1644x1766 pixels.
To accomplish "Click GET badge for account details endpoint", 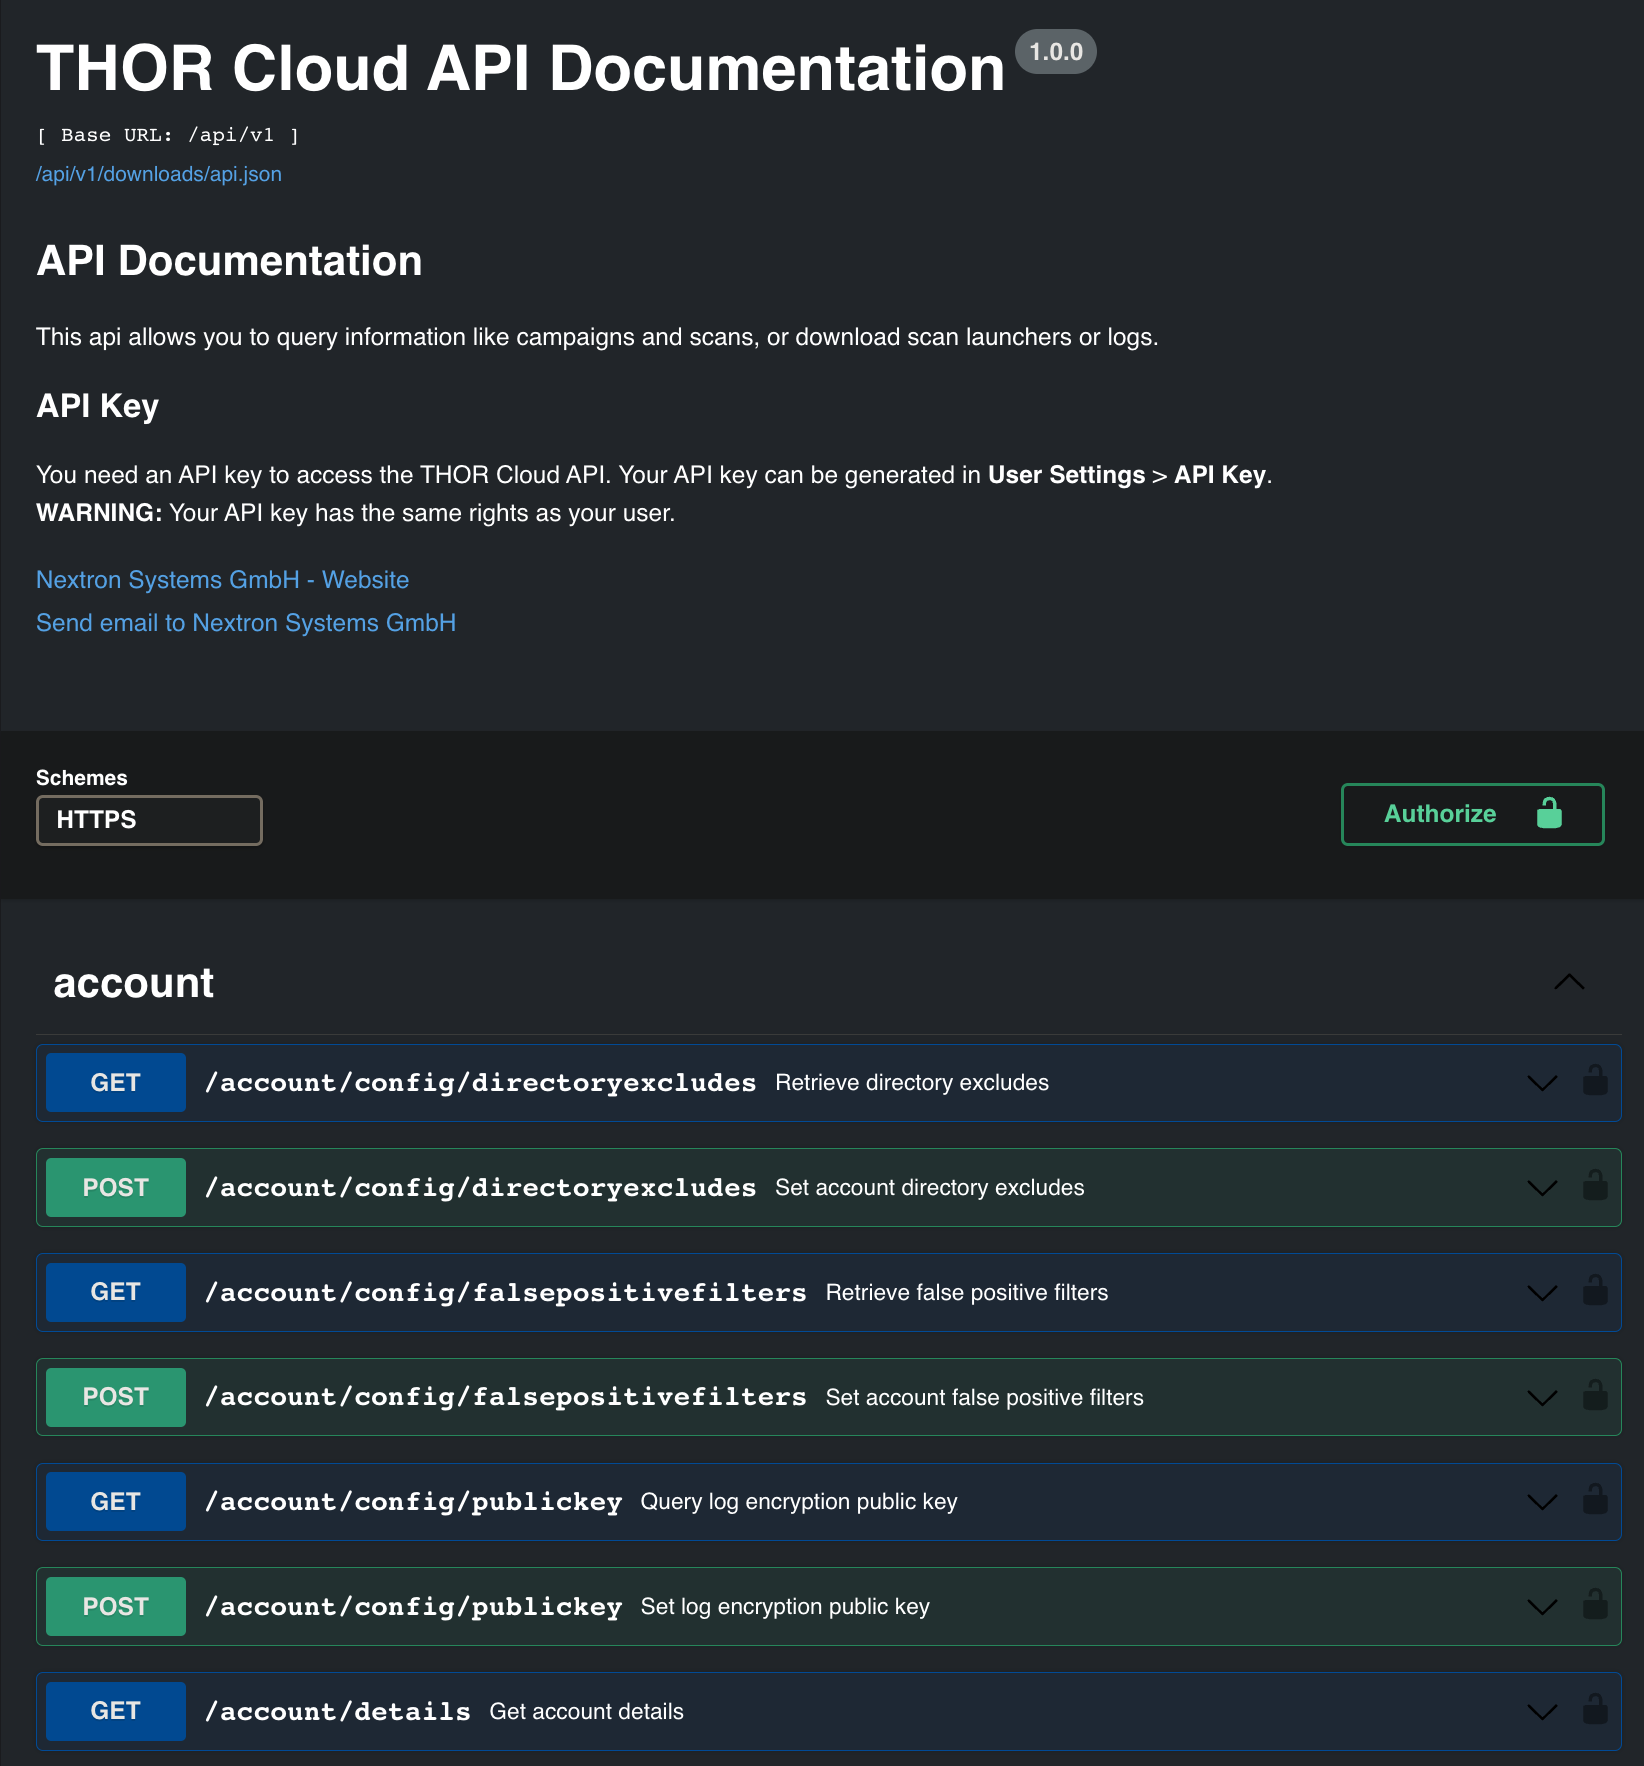I will pyautogui.click(x=116, y=1711).
